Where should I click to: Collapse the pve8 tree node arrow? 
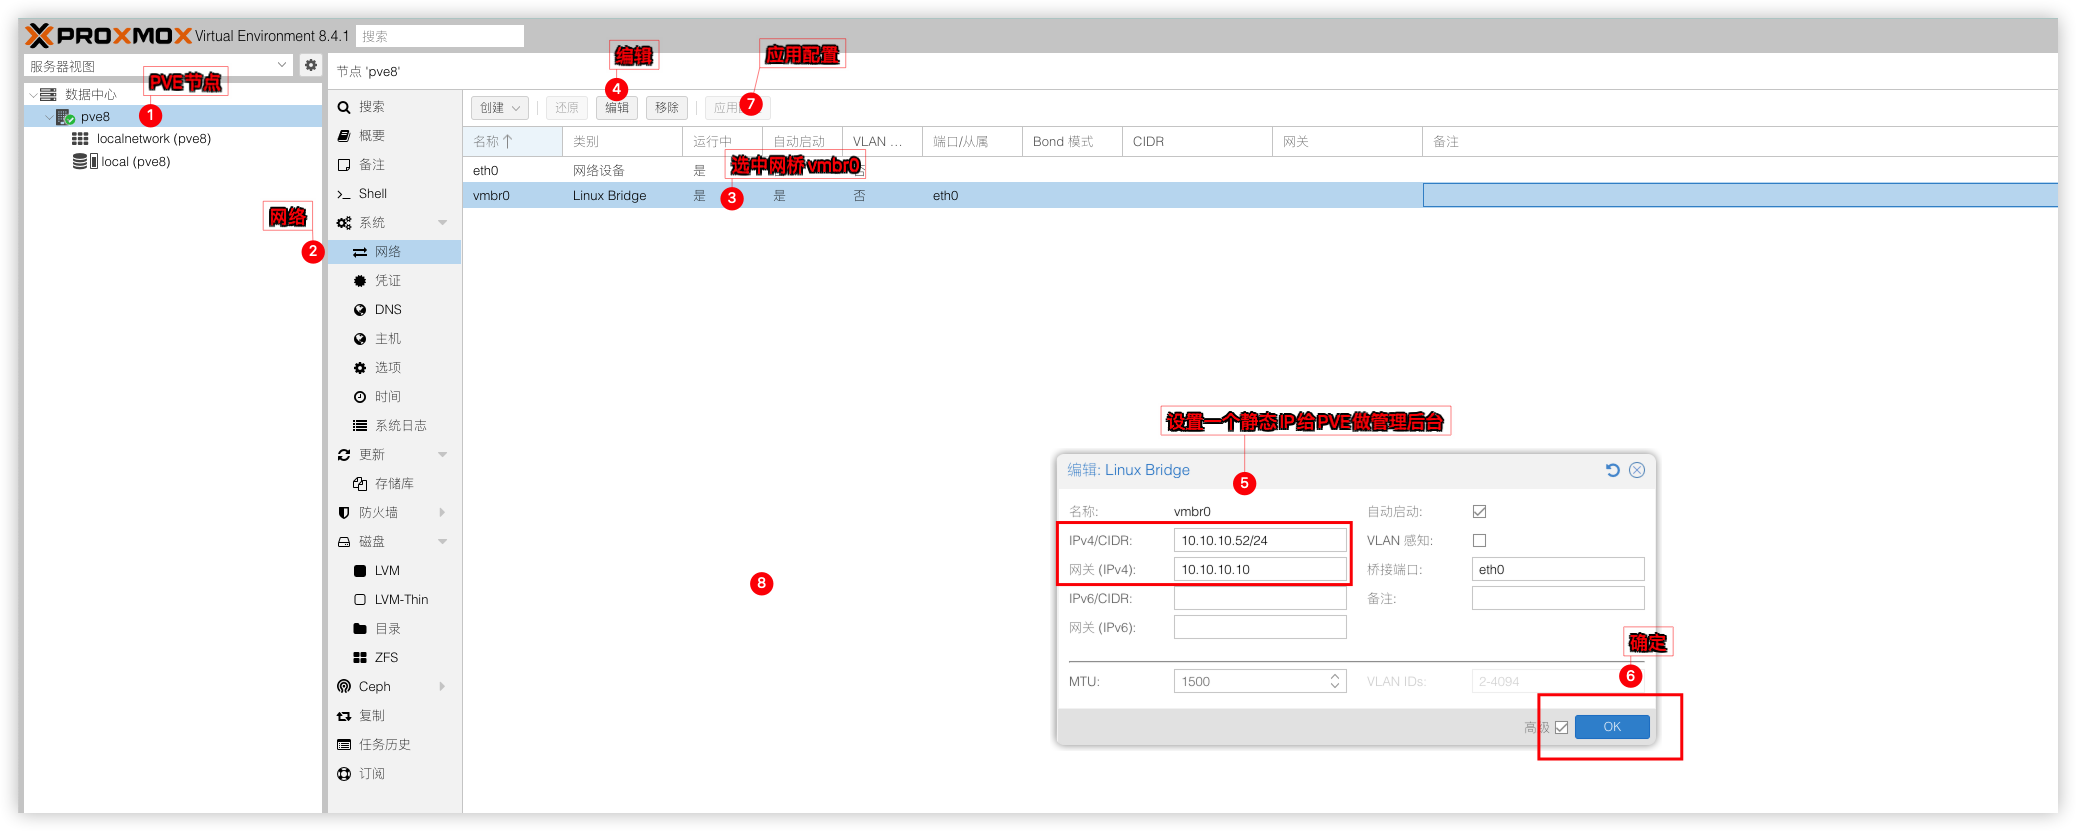coord(49,117)
